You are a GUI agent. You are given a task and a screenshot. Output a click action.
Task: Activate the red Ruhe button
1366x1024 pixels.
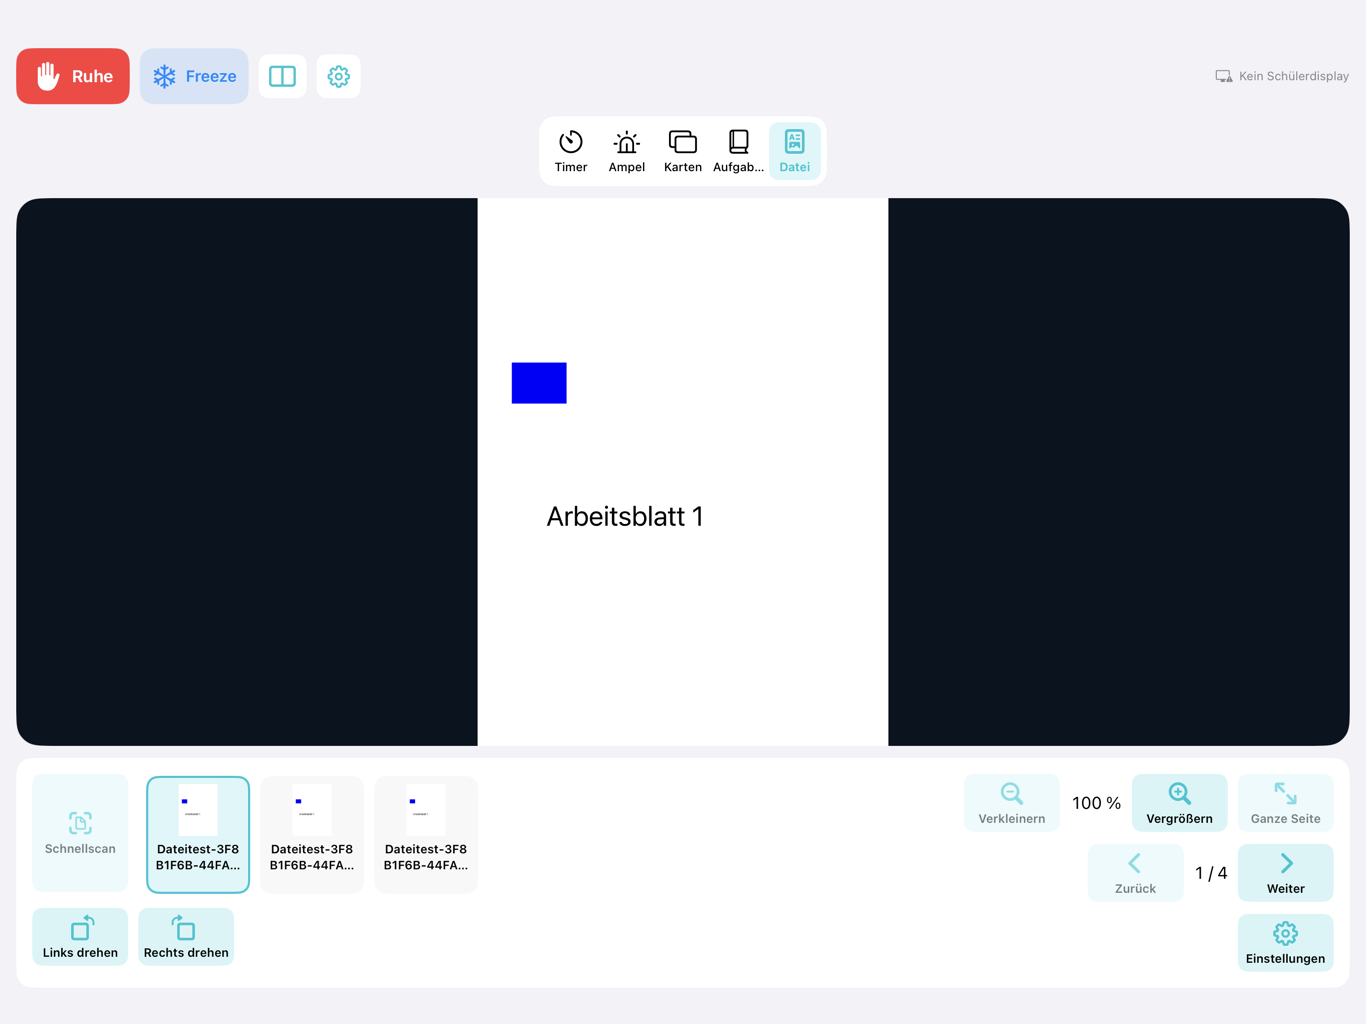click(x=73, y=76)
